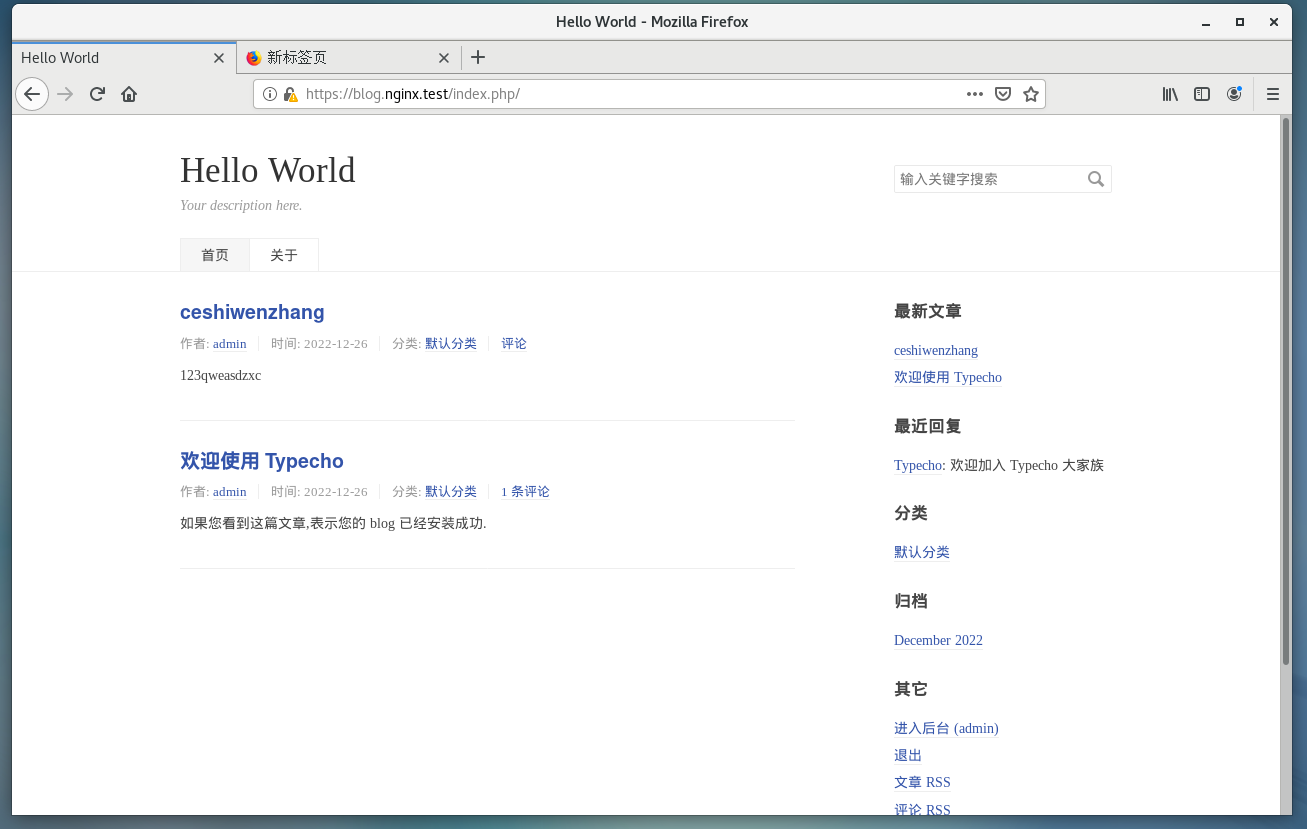Image resolution: width=1307 pixels, height=829 pixels.
Task: Click the forward arrow navigation button
Action: pyautogui.click(x=65, y=94)
